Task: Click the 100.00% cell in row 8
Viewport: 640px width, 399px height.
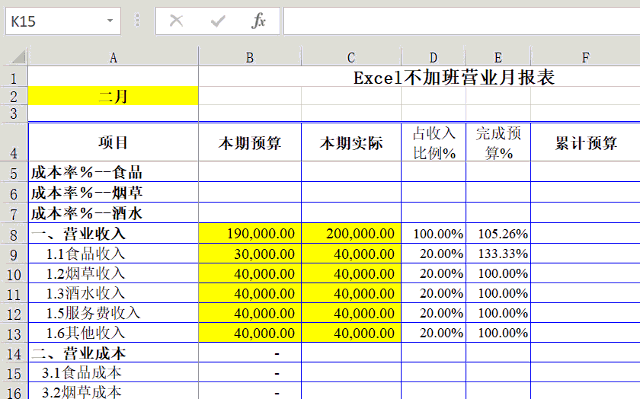Action: (x=433, y=234)
